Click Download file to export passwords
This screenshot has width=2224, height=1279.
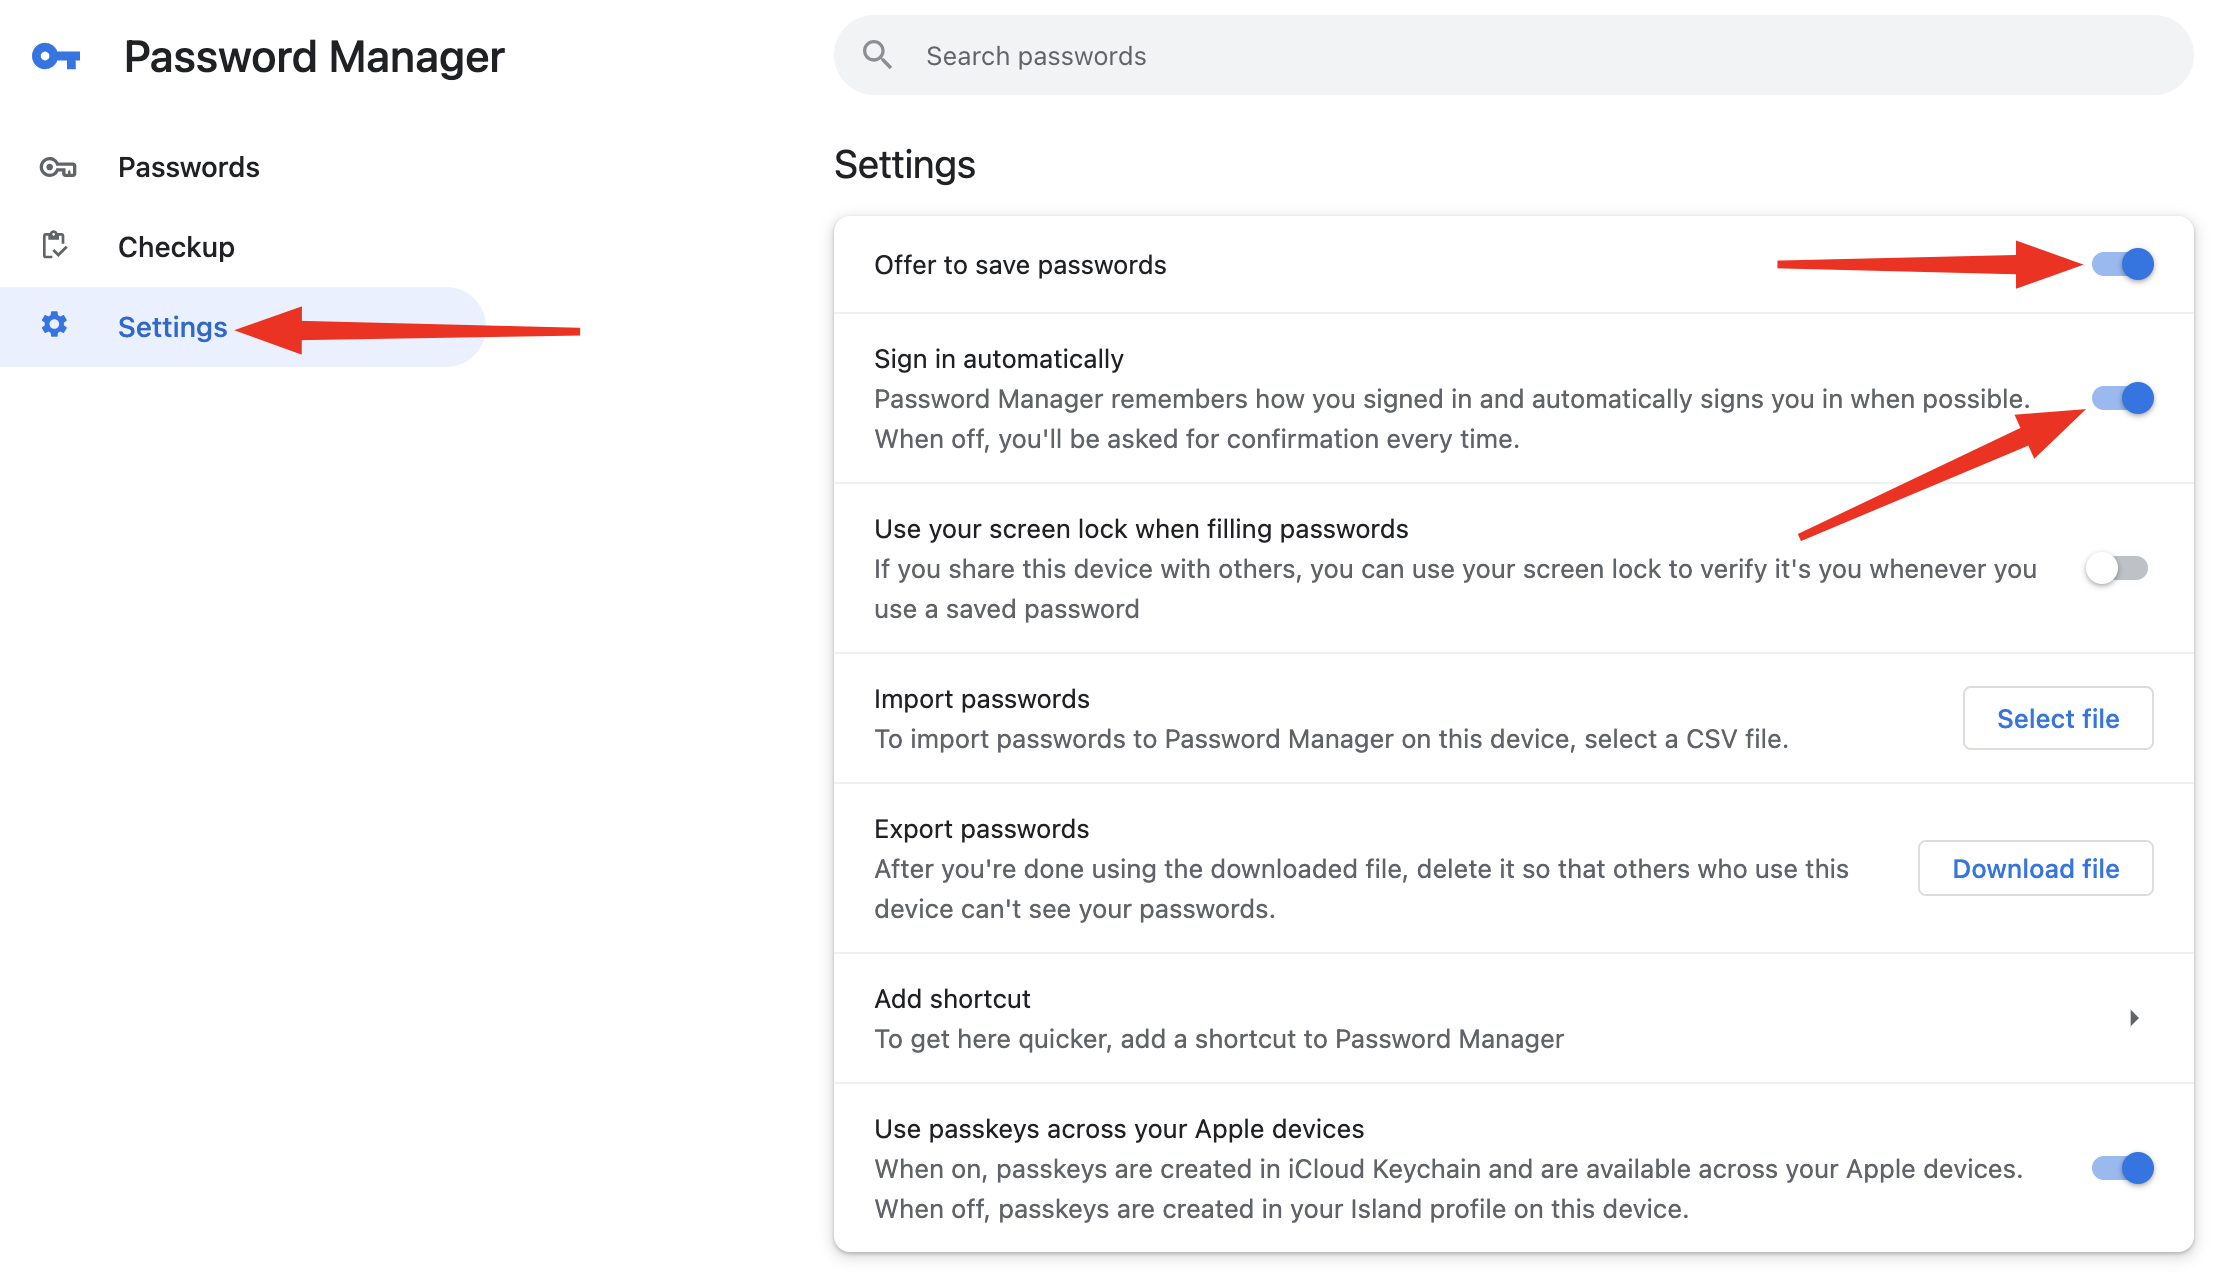(2036, 868)
